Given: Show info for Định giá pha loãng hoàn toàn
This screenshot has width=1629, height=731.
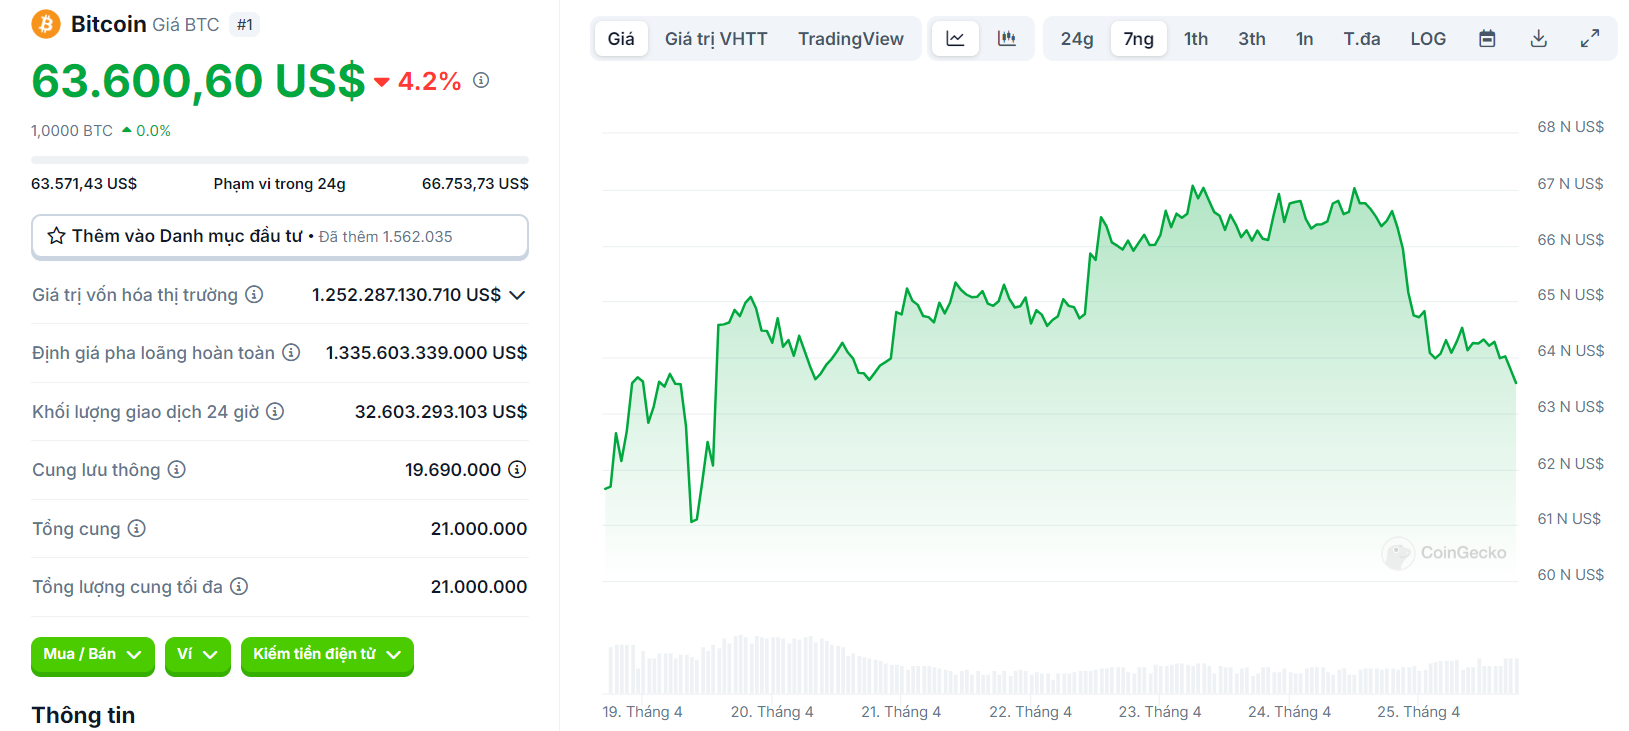Looking at the screenshot, I should point(291,352).
